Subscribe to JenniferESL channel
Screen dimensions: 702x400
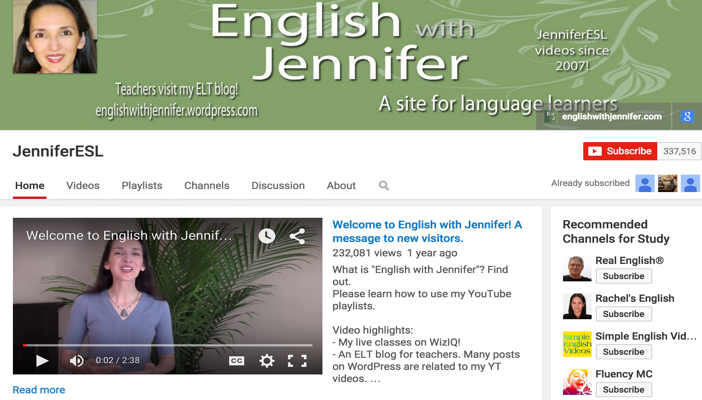pos(619,151)
